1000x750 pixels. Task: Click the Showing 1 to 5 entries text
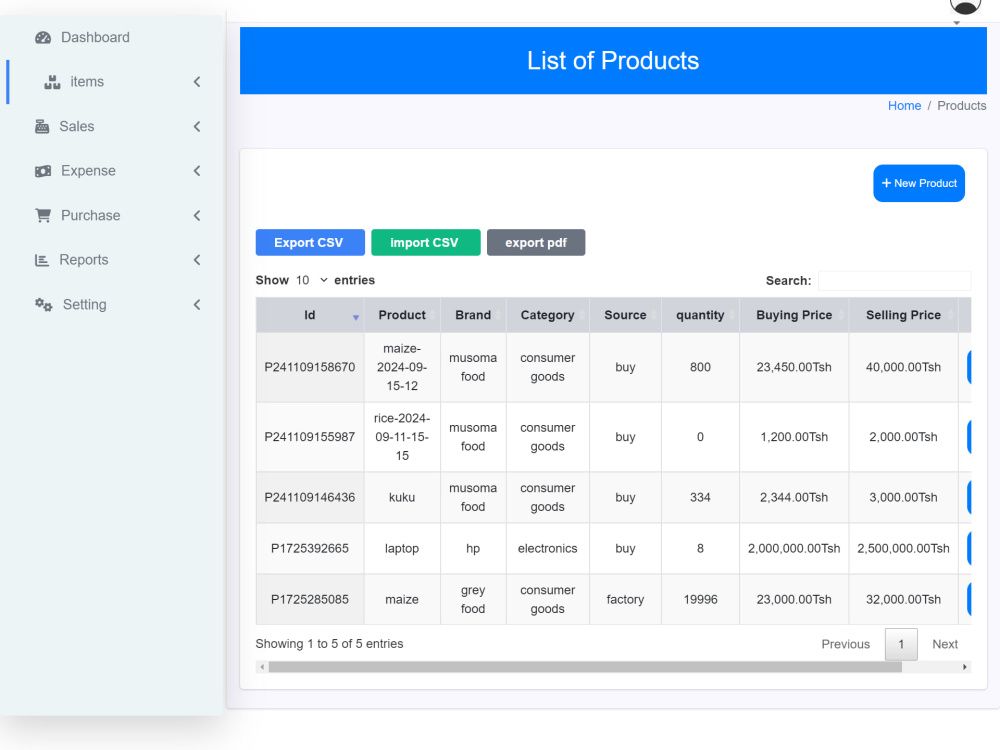[x=329, y=644]
